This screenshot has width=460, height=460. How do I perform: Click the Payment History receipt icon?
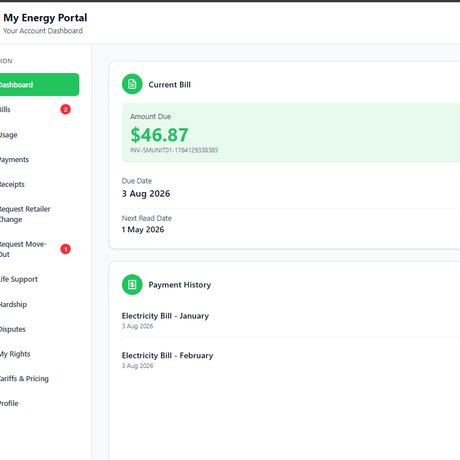[x=132, y=284]
